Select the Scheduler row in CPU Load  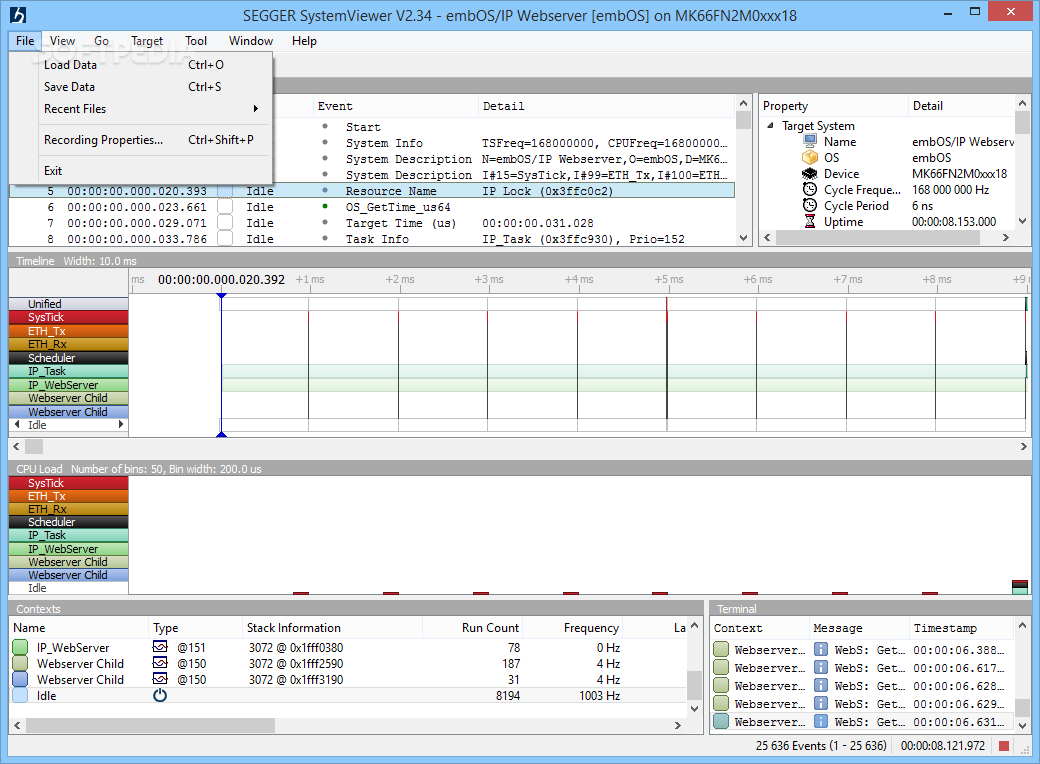click(x=69, y=522)
